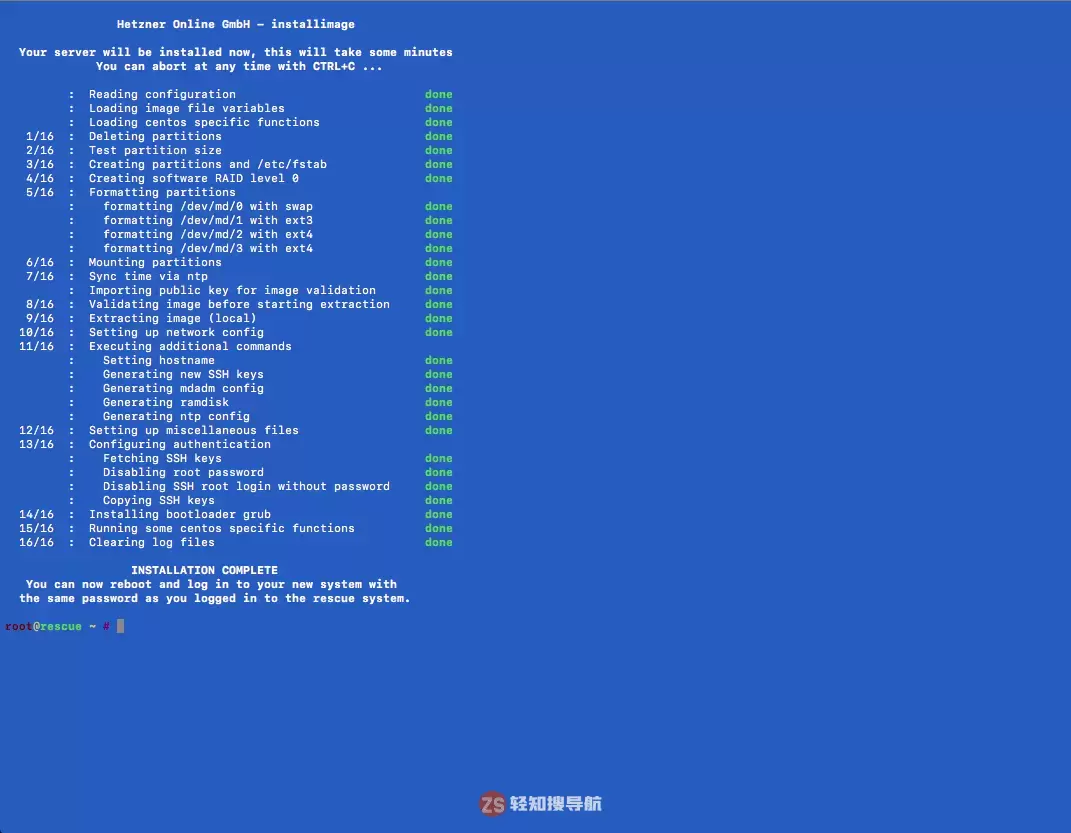Select the INSTALLATION COMPLETE heading
Screen dimensions: 1071x833
point(204,570)
